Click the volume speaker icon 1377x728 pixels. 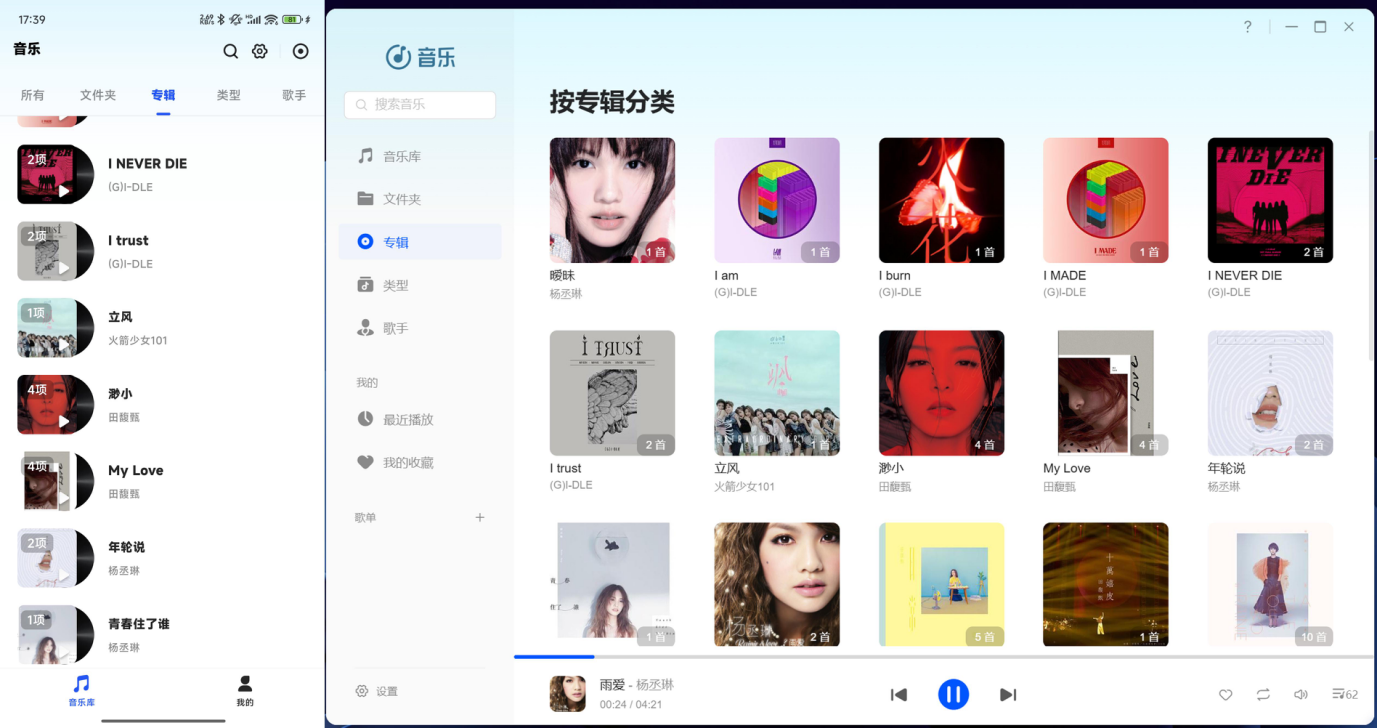[x=1301, y=695]
